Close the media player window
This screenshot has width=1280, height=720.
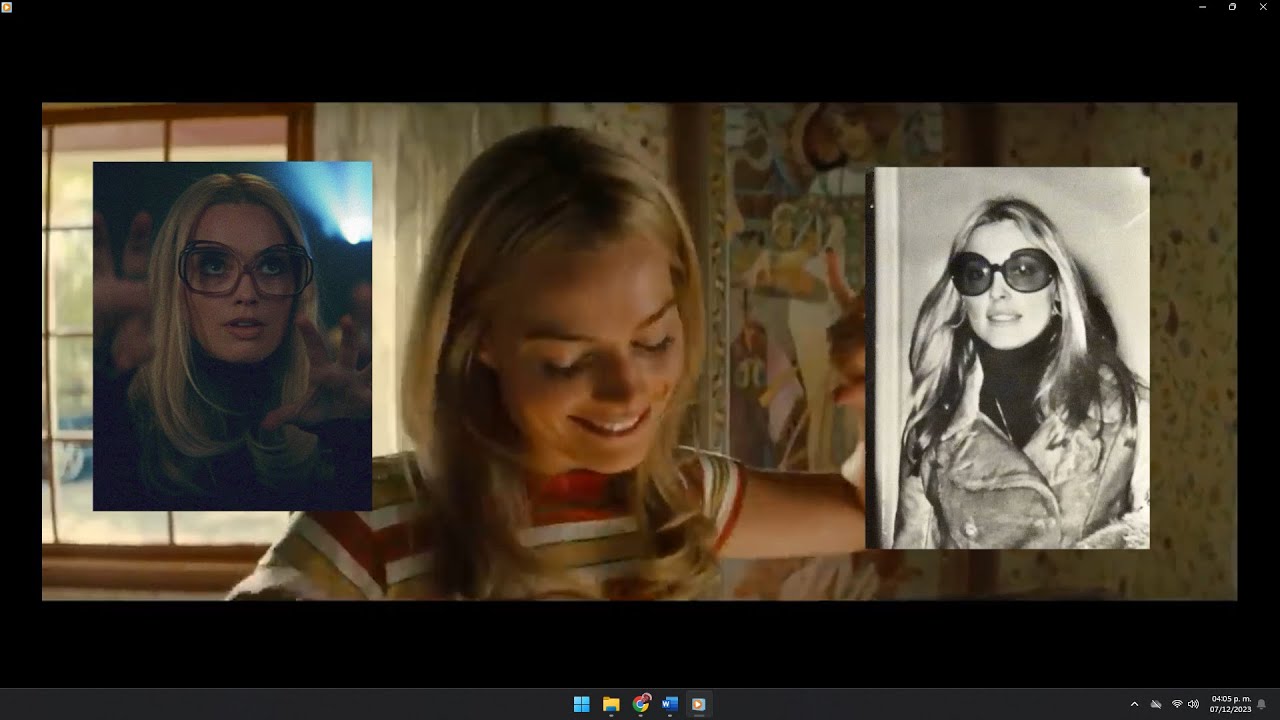click(x=1263, y=7)
